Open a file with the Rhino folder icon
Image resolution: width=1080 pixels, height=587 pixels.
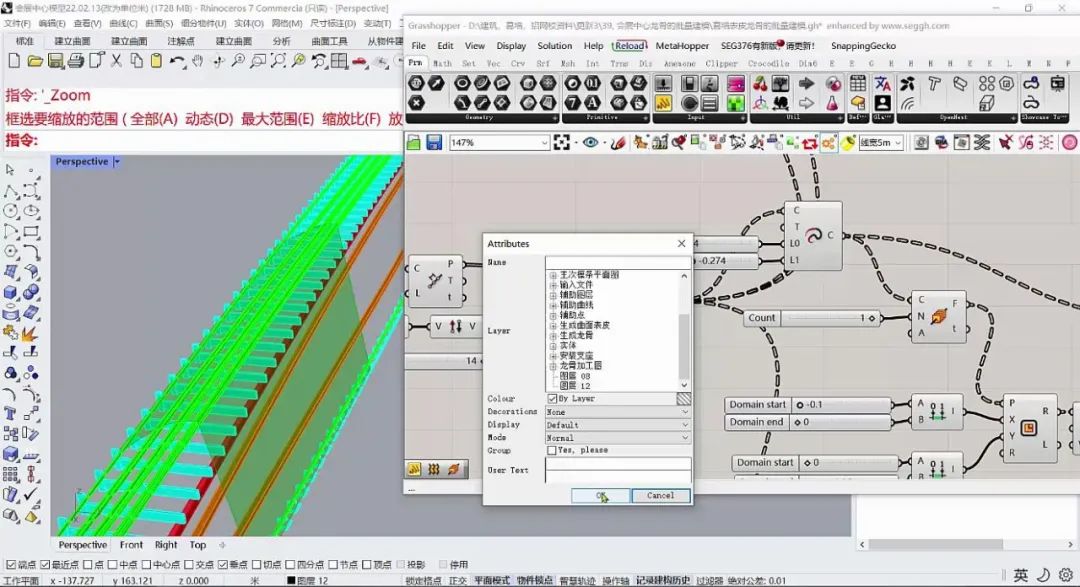(34, 61)
